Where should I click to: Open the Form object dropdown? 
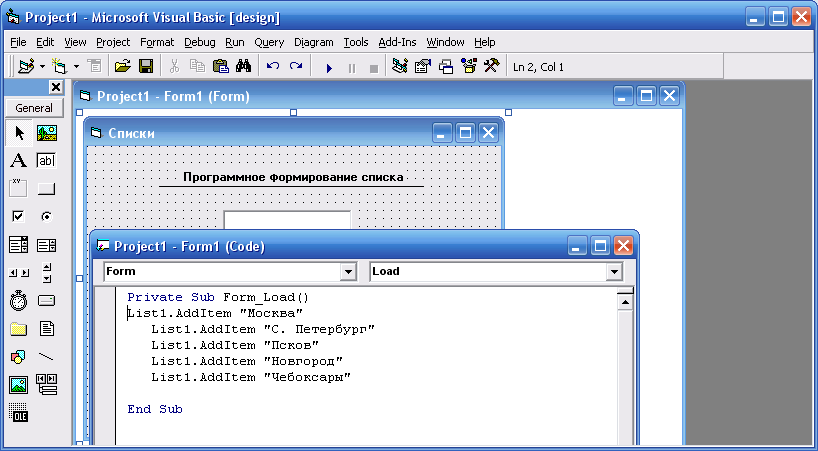coord(348,272)
